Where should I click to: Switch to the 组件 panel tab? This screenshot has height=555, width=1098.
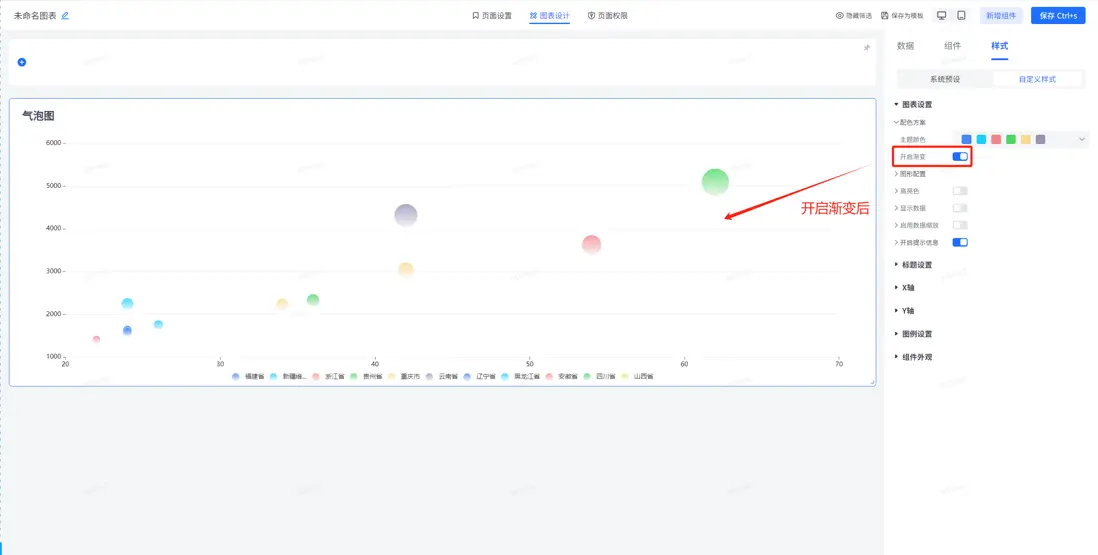(x=952, y=46)
